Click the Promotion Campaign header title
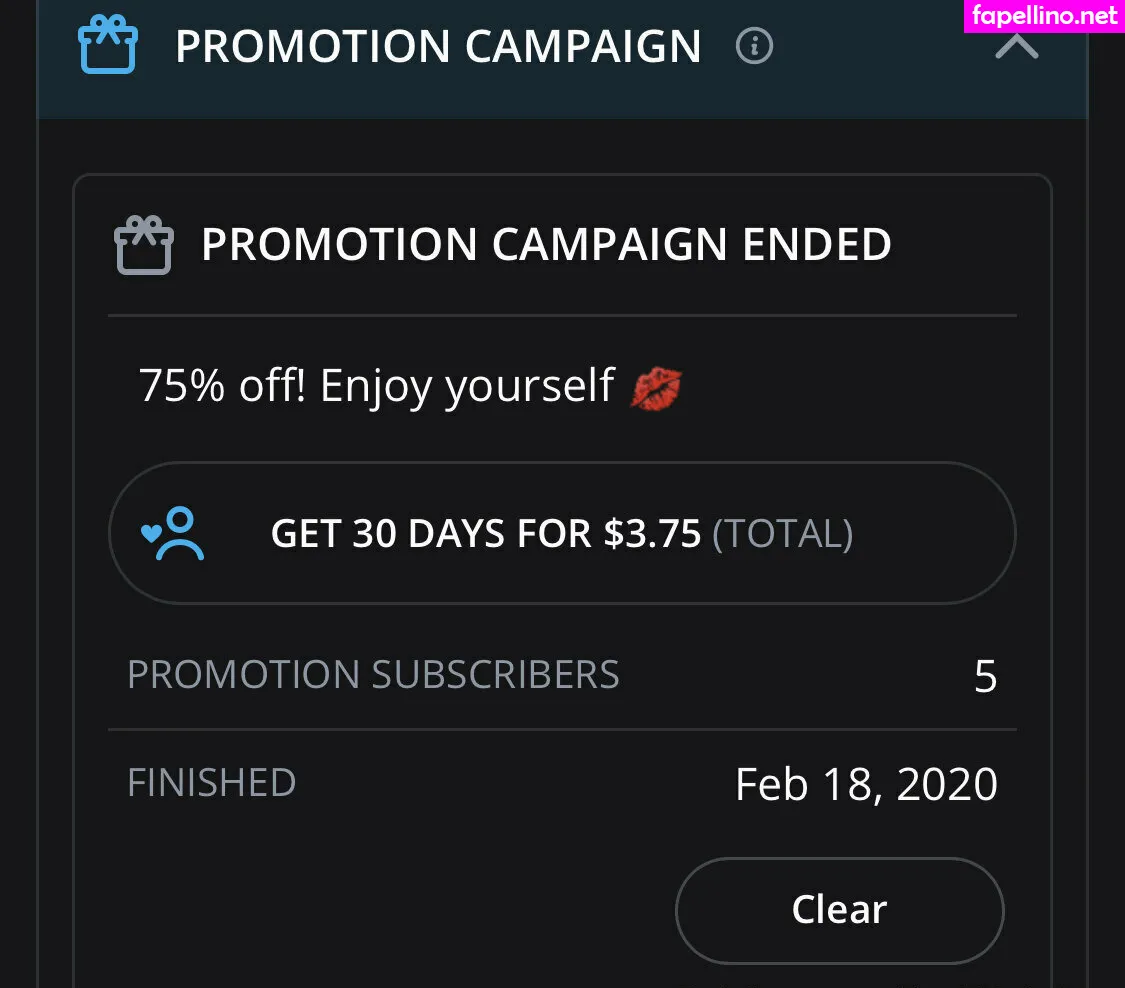 click(x=438, y=47)
